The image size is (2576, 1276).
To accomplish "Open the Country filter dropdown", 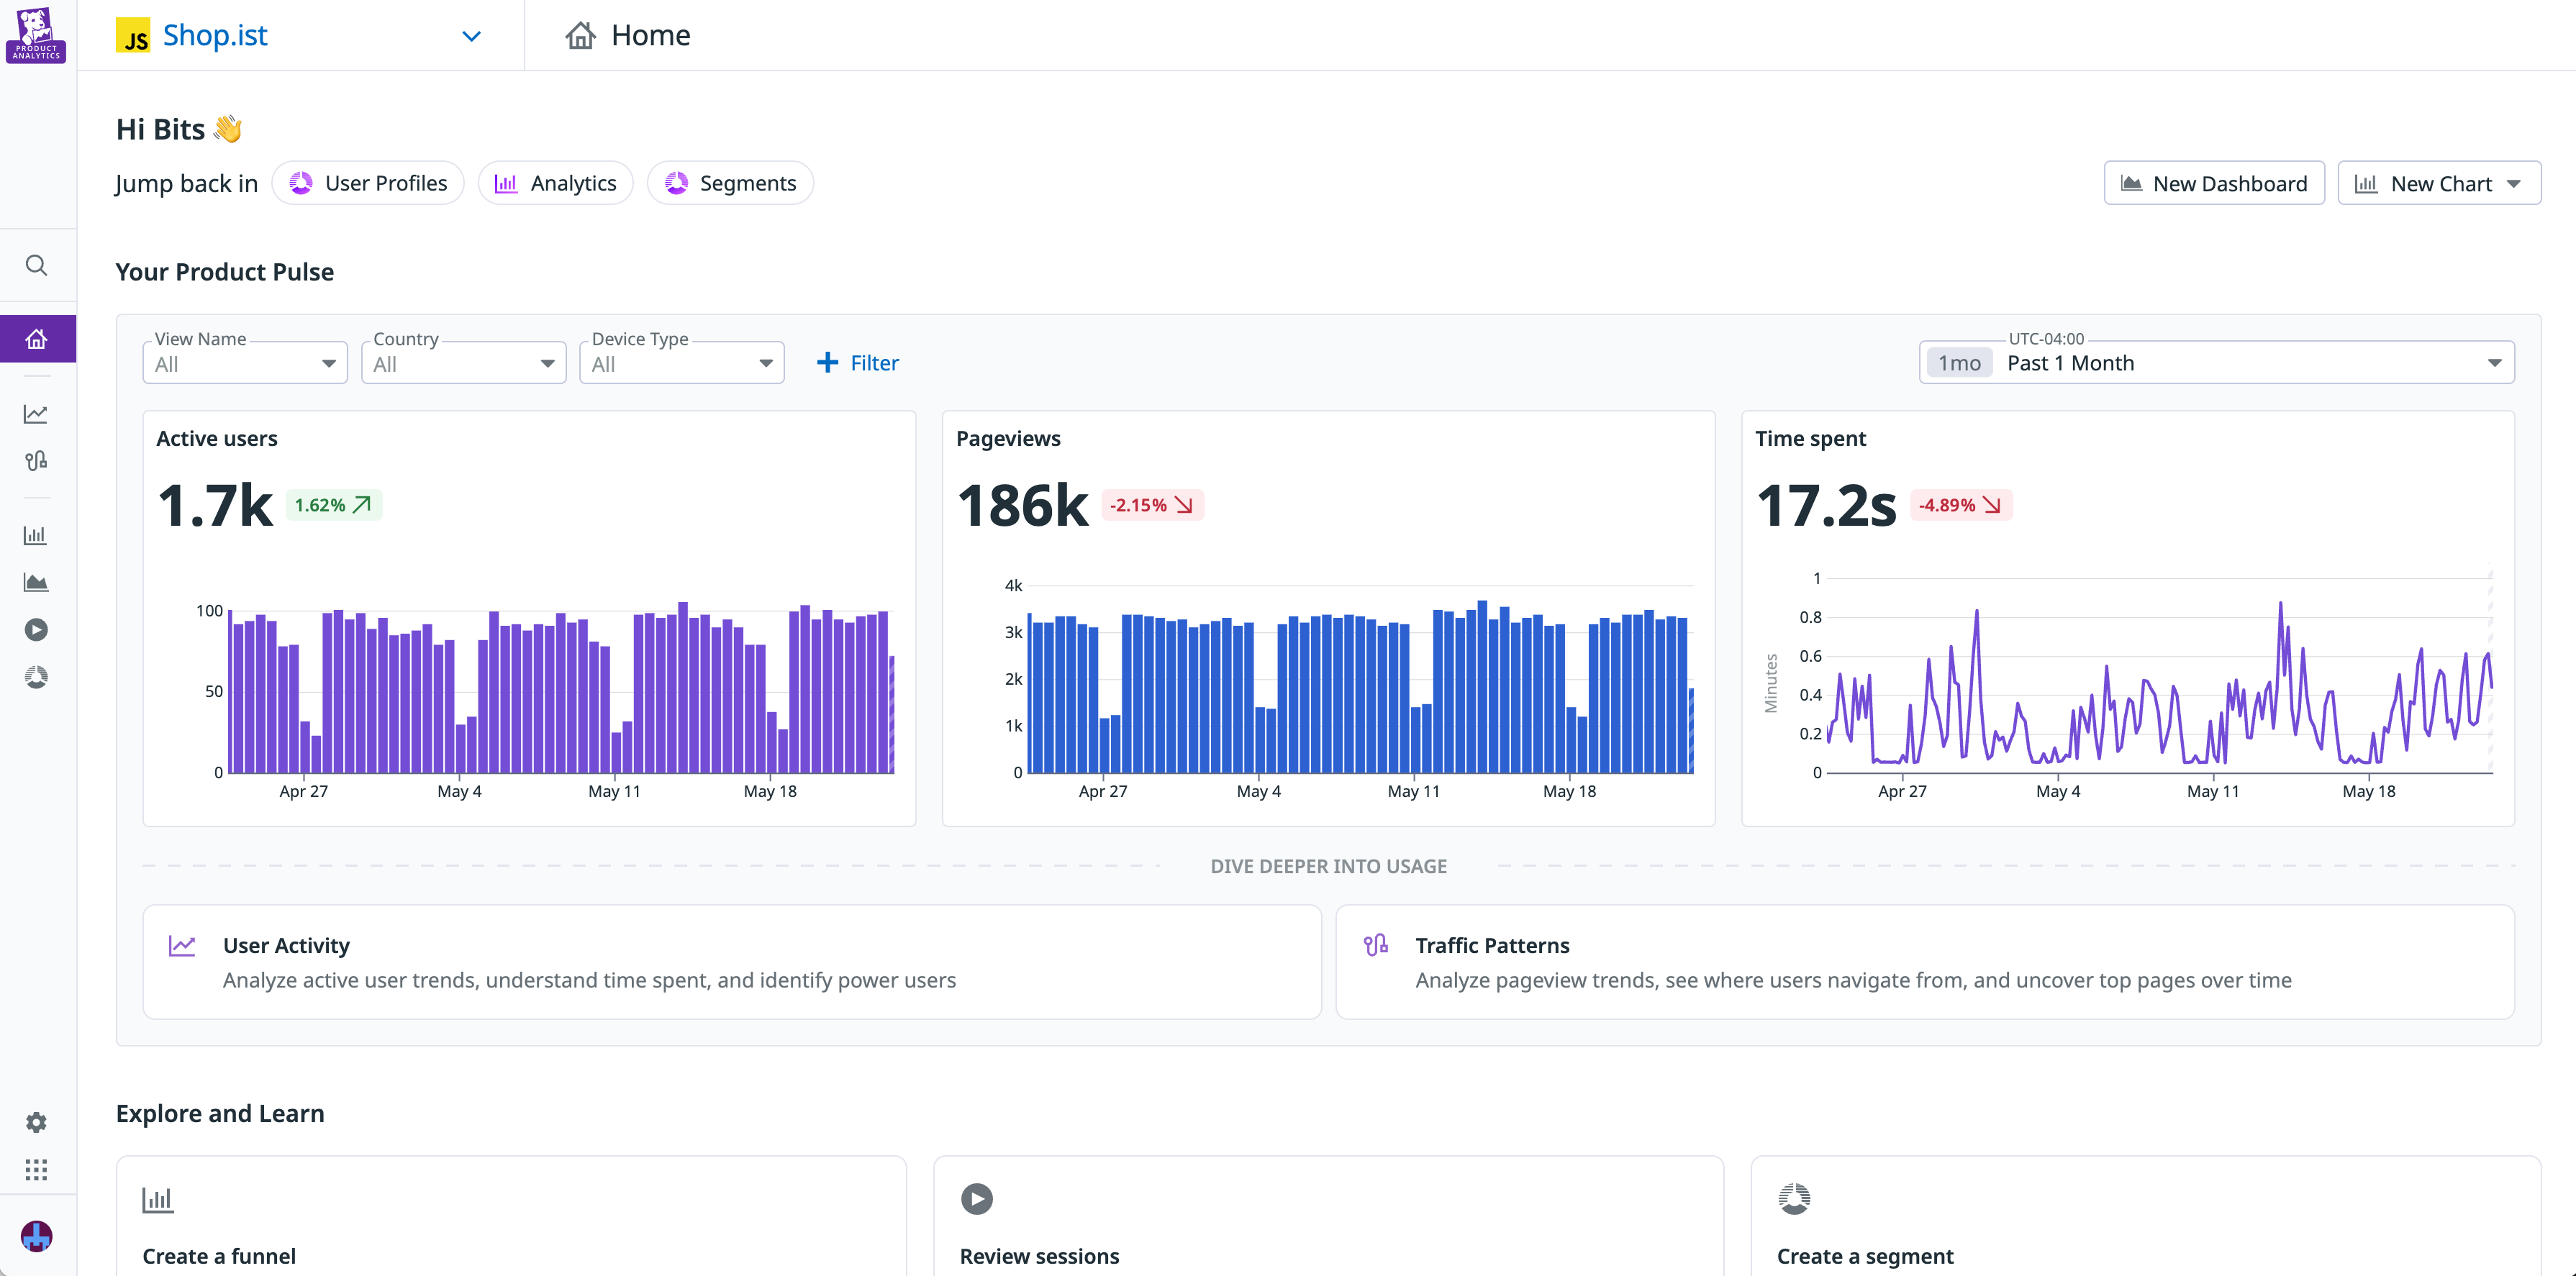I will tap(463, 362).
